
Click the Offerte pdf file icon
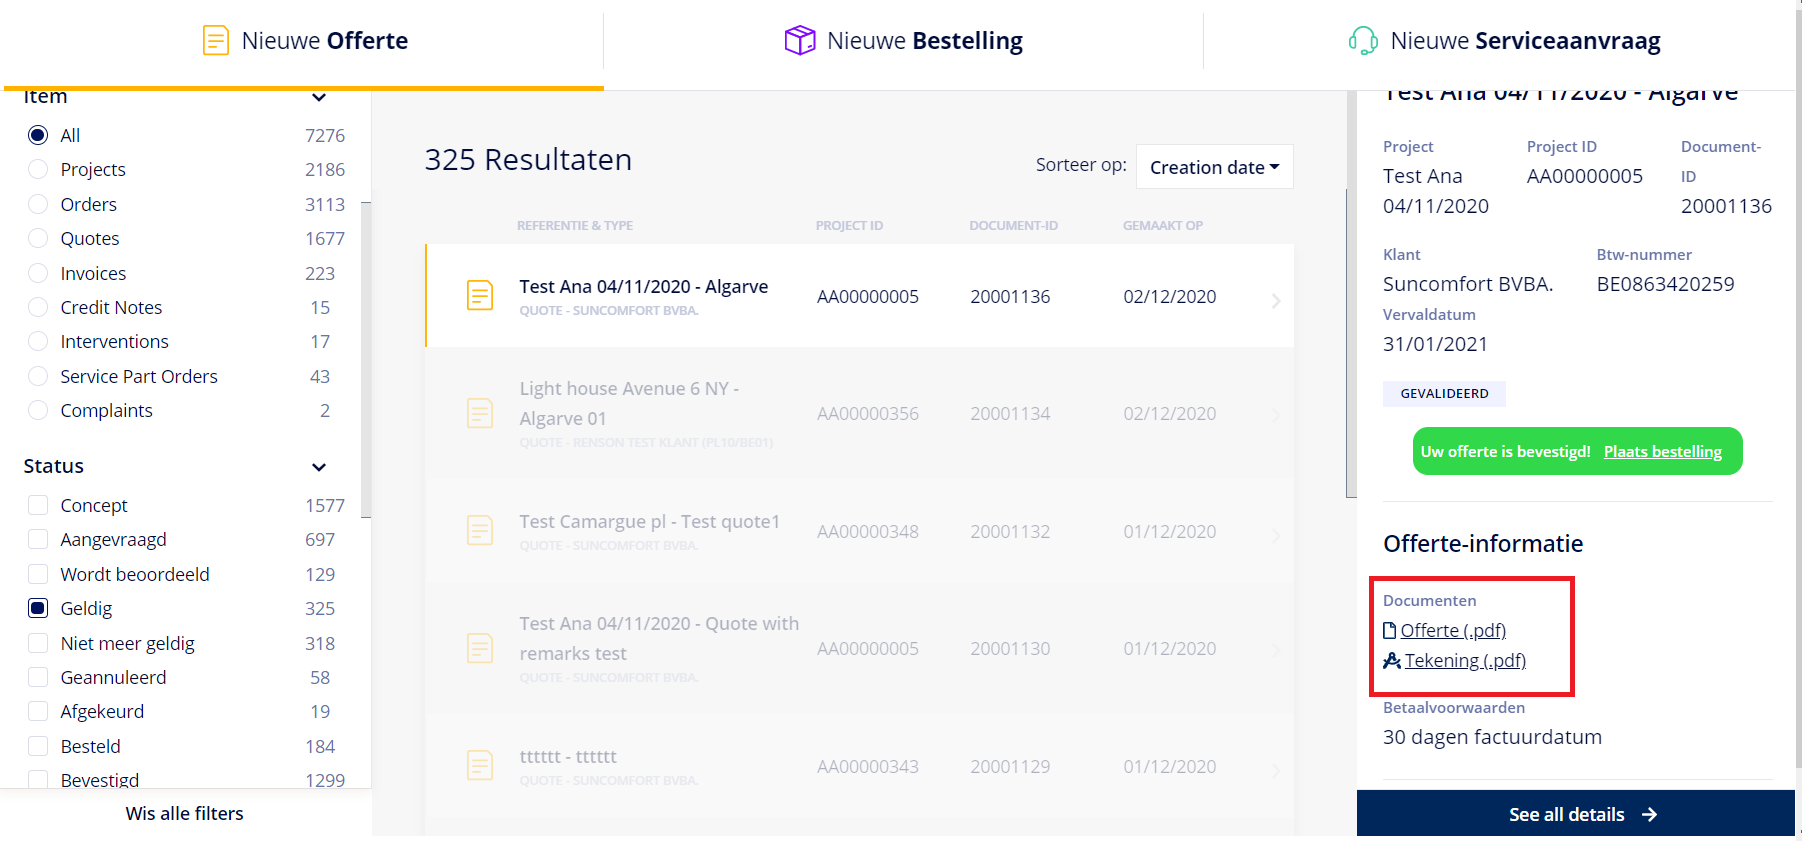tap(1390, 631)
